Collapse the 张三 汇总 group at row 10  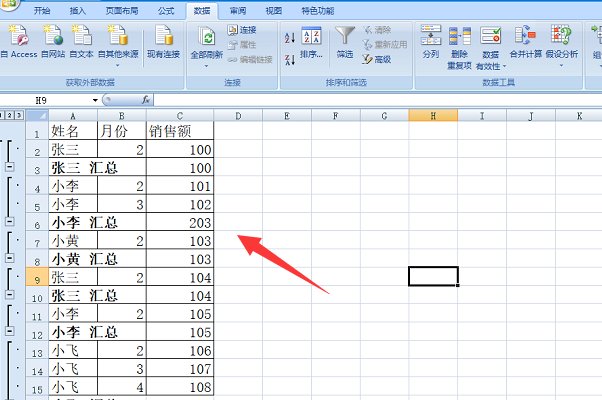[10, 294]
